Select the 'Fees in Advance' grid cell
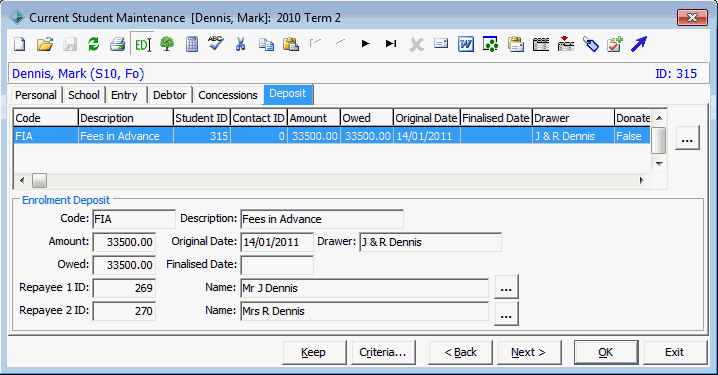The image size is (718, 375). [126, 136]
